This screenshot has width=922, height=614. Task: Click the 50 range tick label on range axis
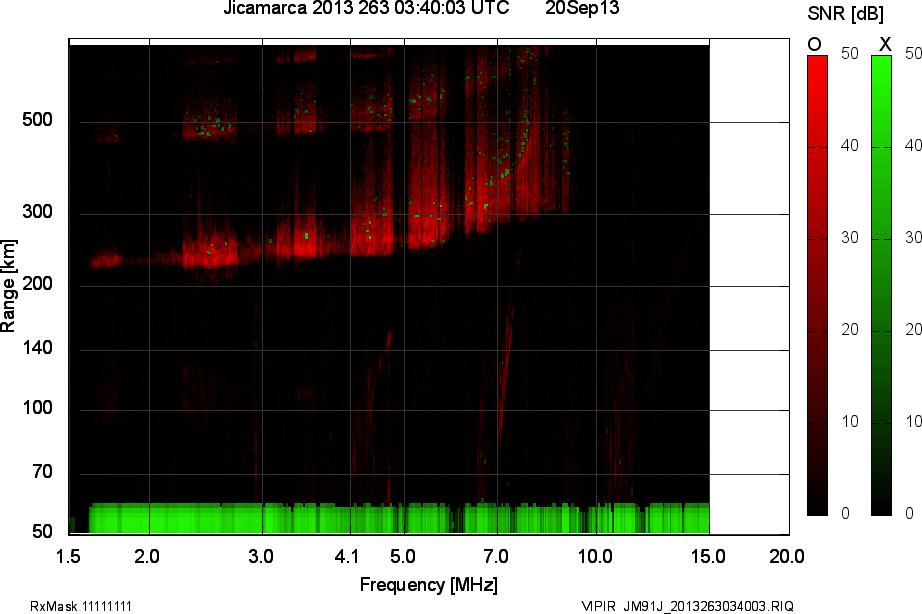[x=42, y=532]
